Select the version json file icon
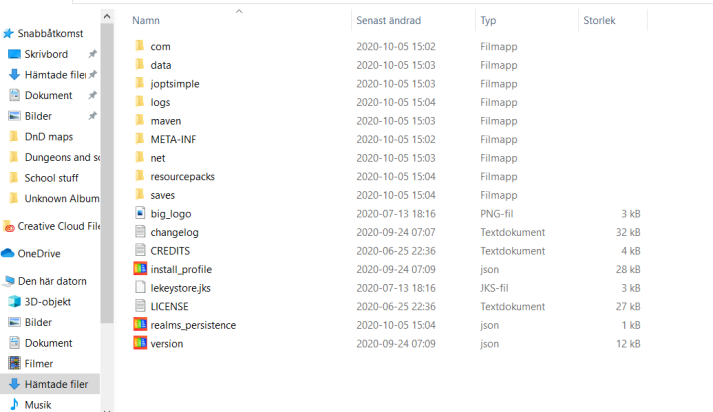This screenshot has height=412, width=713. pyautogui.click(x=140, y=343)
